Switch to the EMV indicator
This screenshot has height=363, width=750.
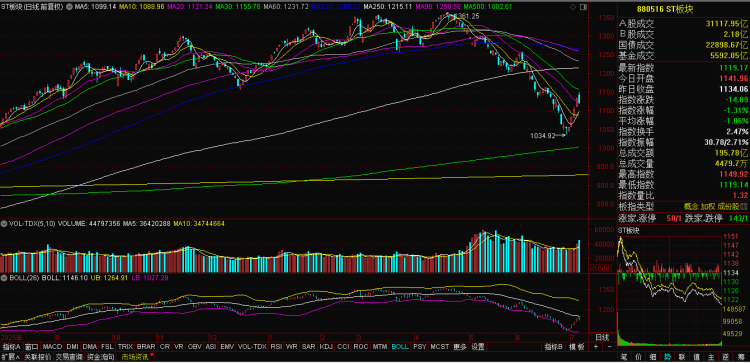point(227,347)
